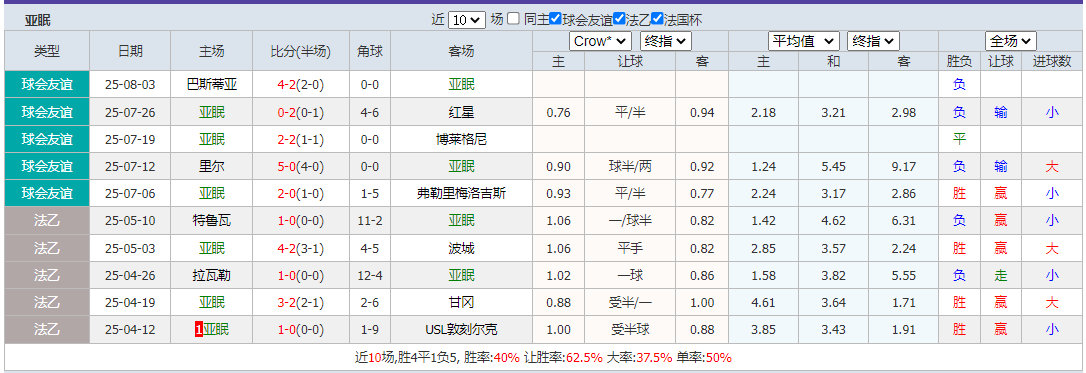1086x373 pixels.
Task: Open the 平均值 dropdown
Action: (804, 41)
